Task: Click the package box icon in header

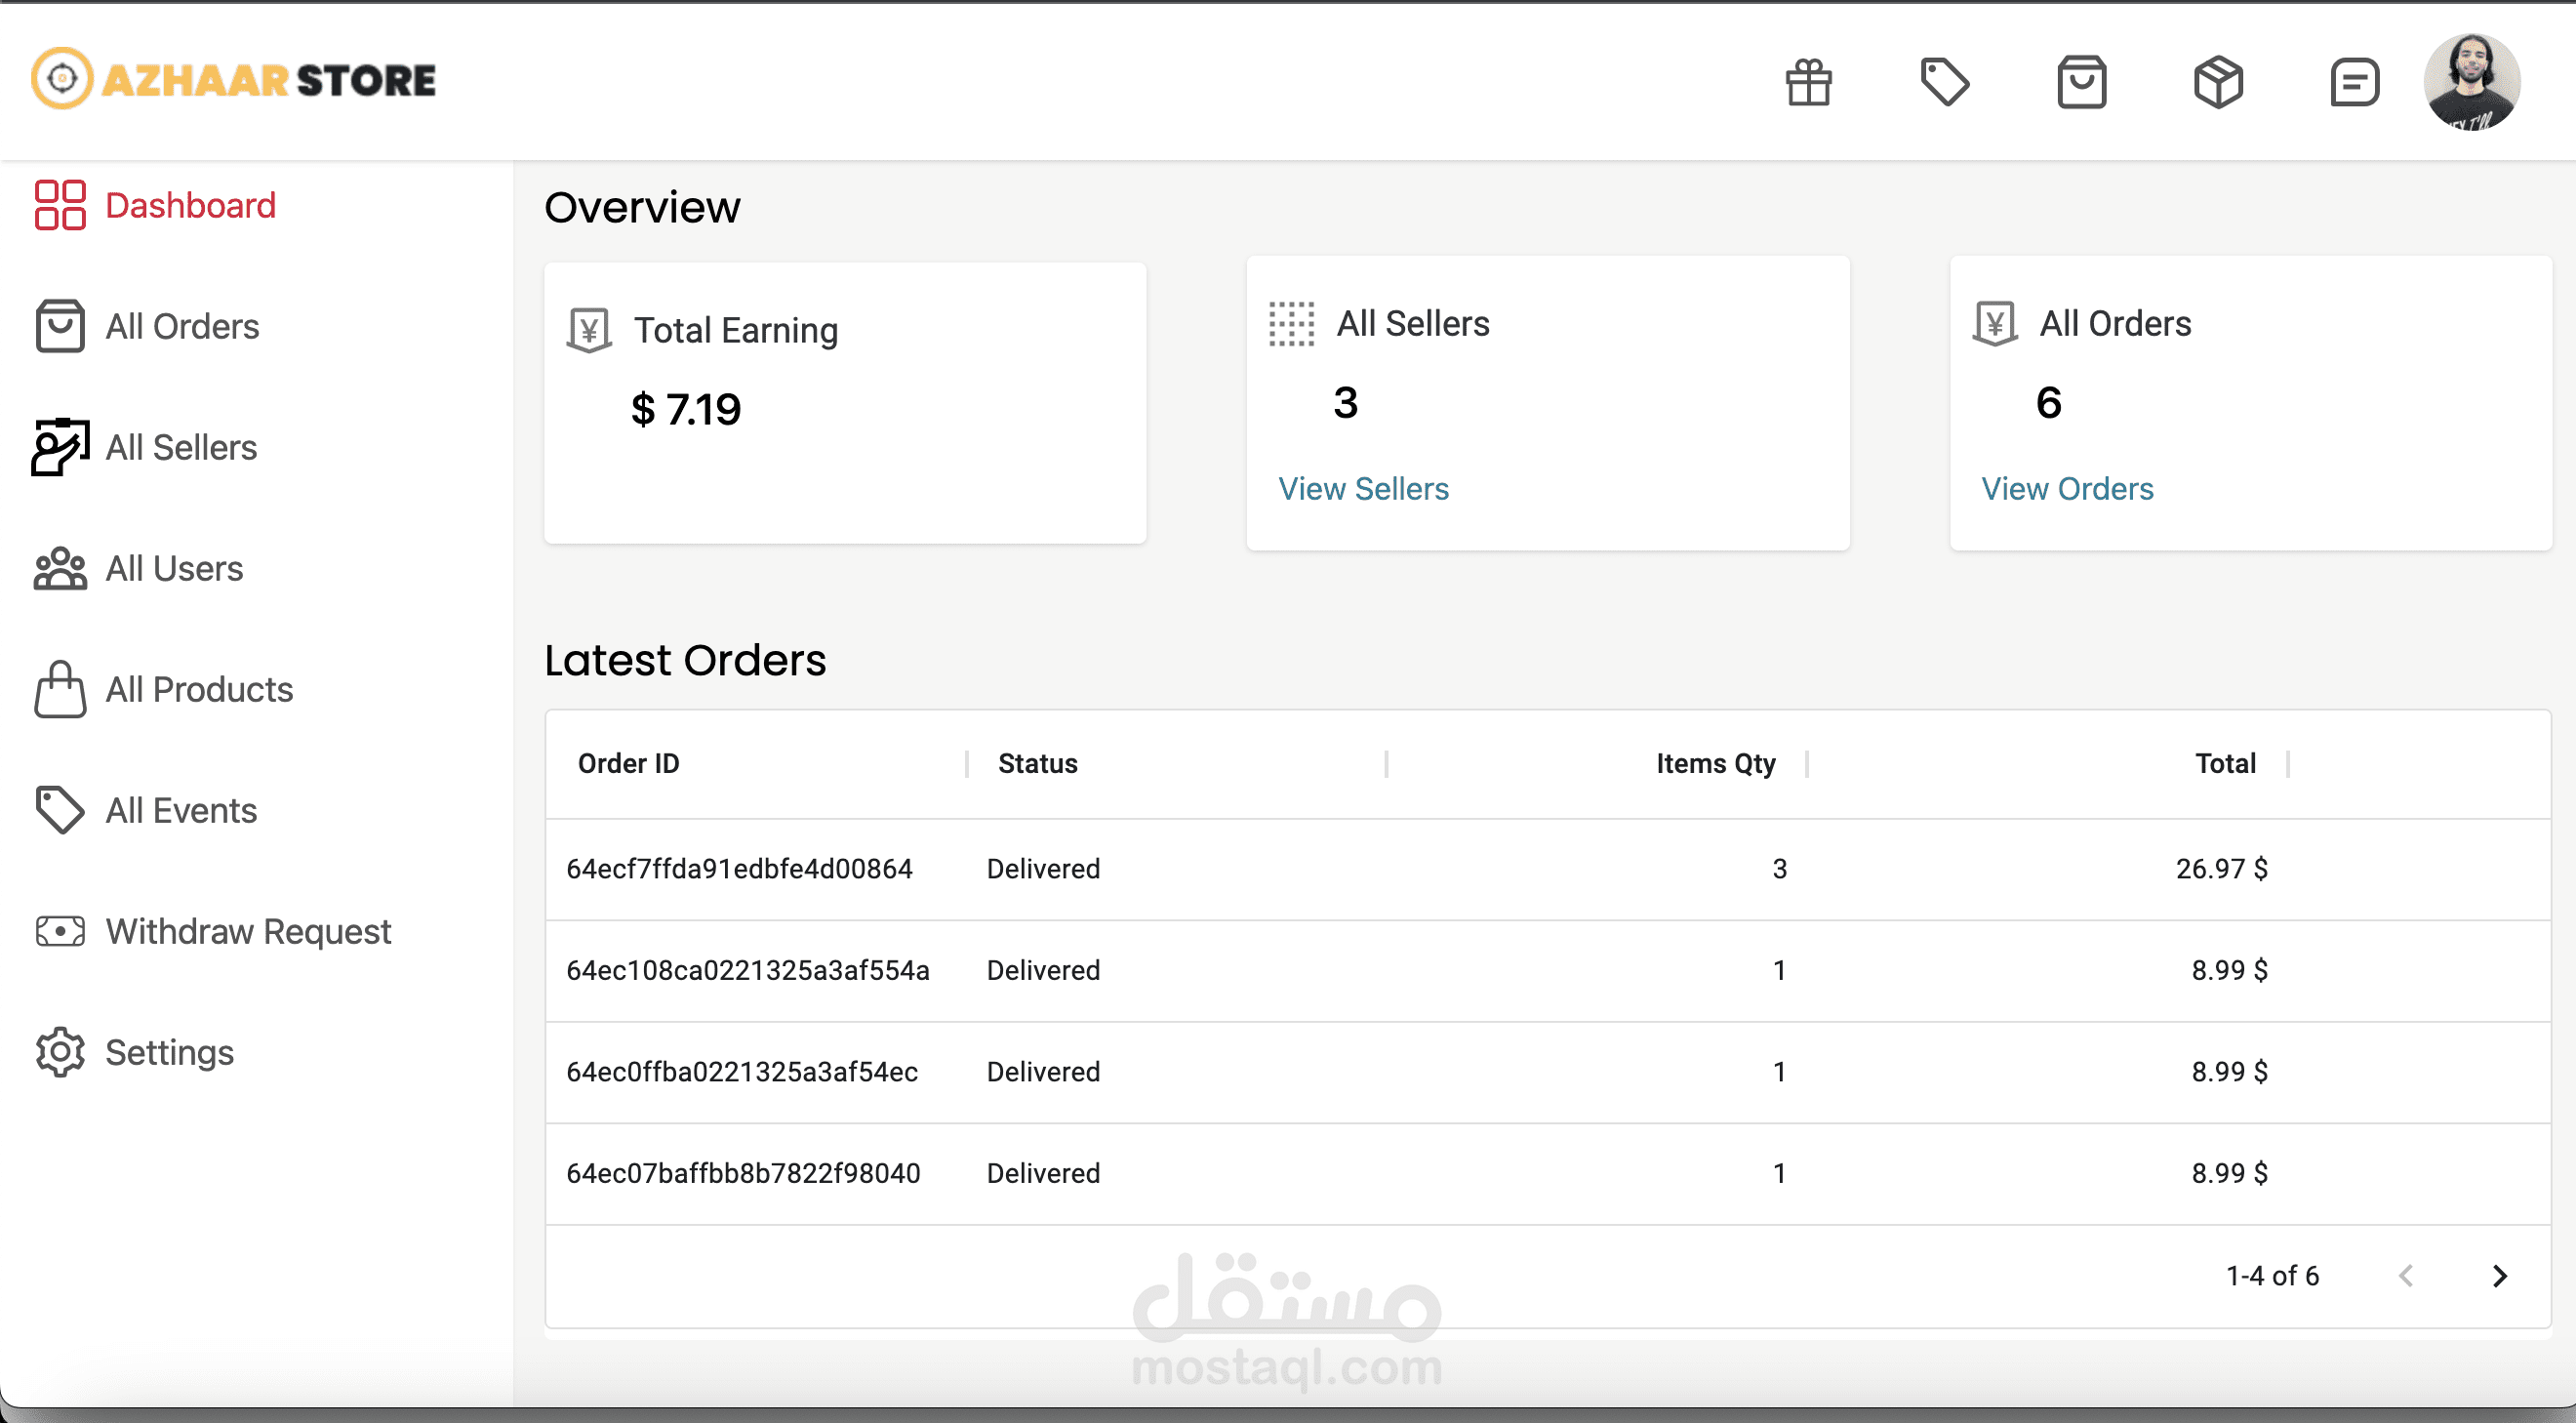Action: (x=2217, y=82)
